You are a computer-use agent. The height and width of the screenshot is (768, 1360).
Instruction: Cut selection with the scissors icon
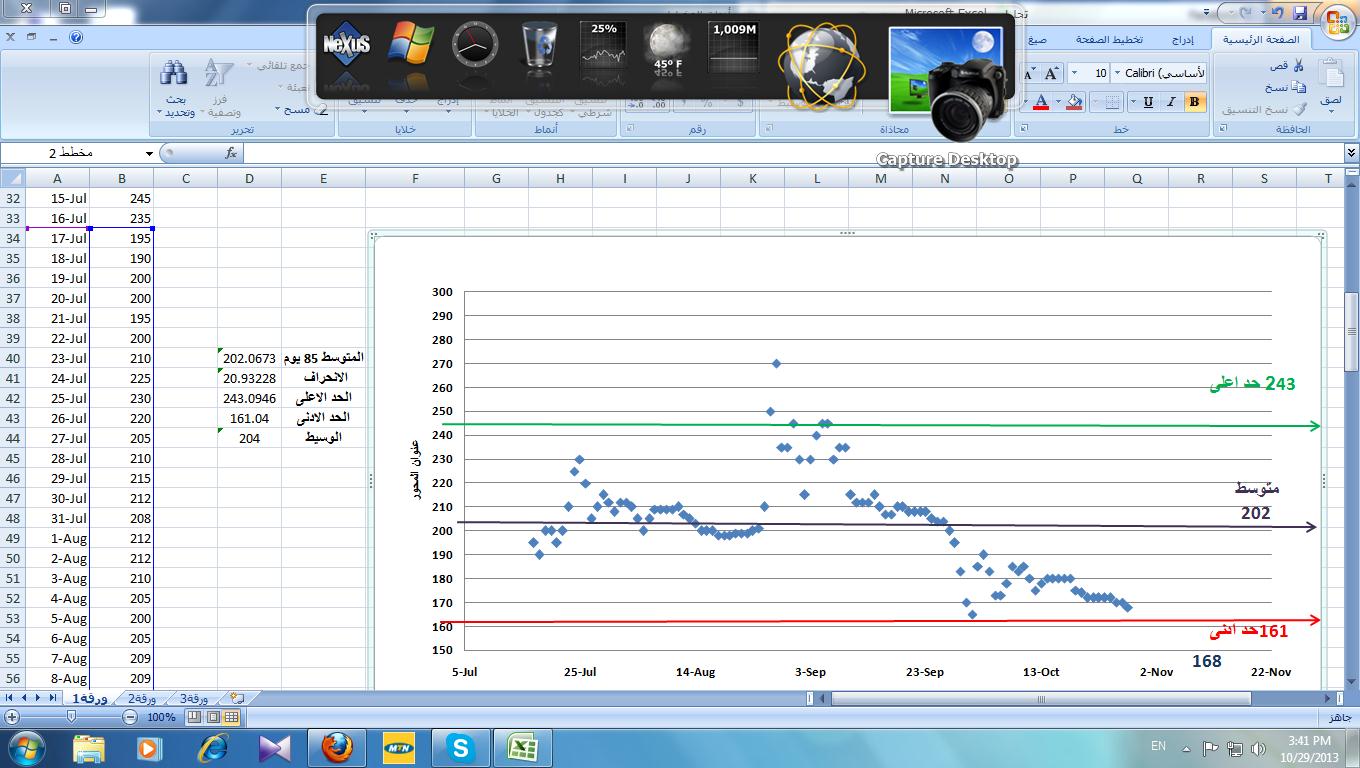[x=1298, y=65]
